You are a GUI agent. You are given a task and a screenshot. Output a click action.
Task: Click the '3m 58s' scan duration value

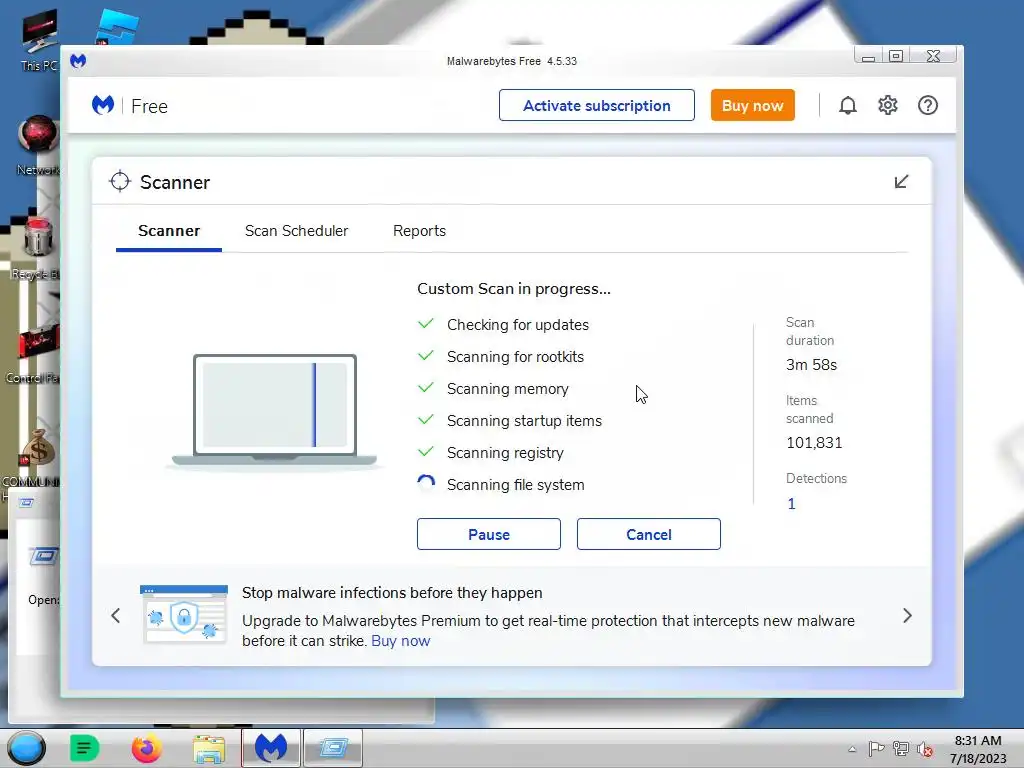tap(811, 364)
